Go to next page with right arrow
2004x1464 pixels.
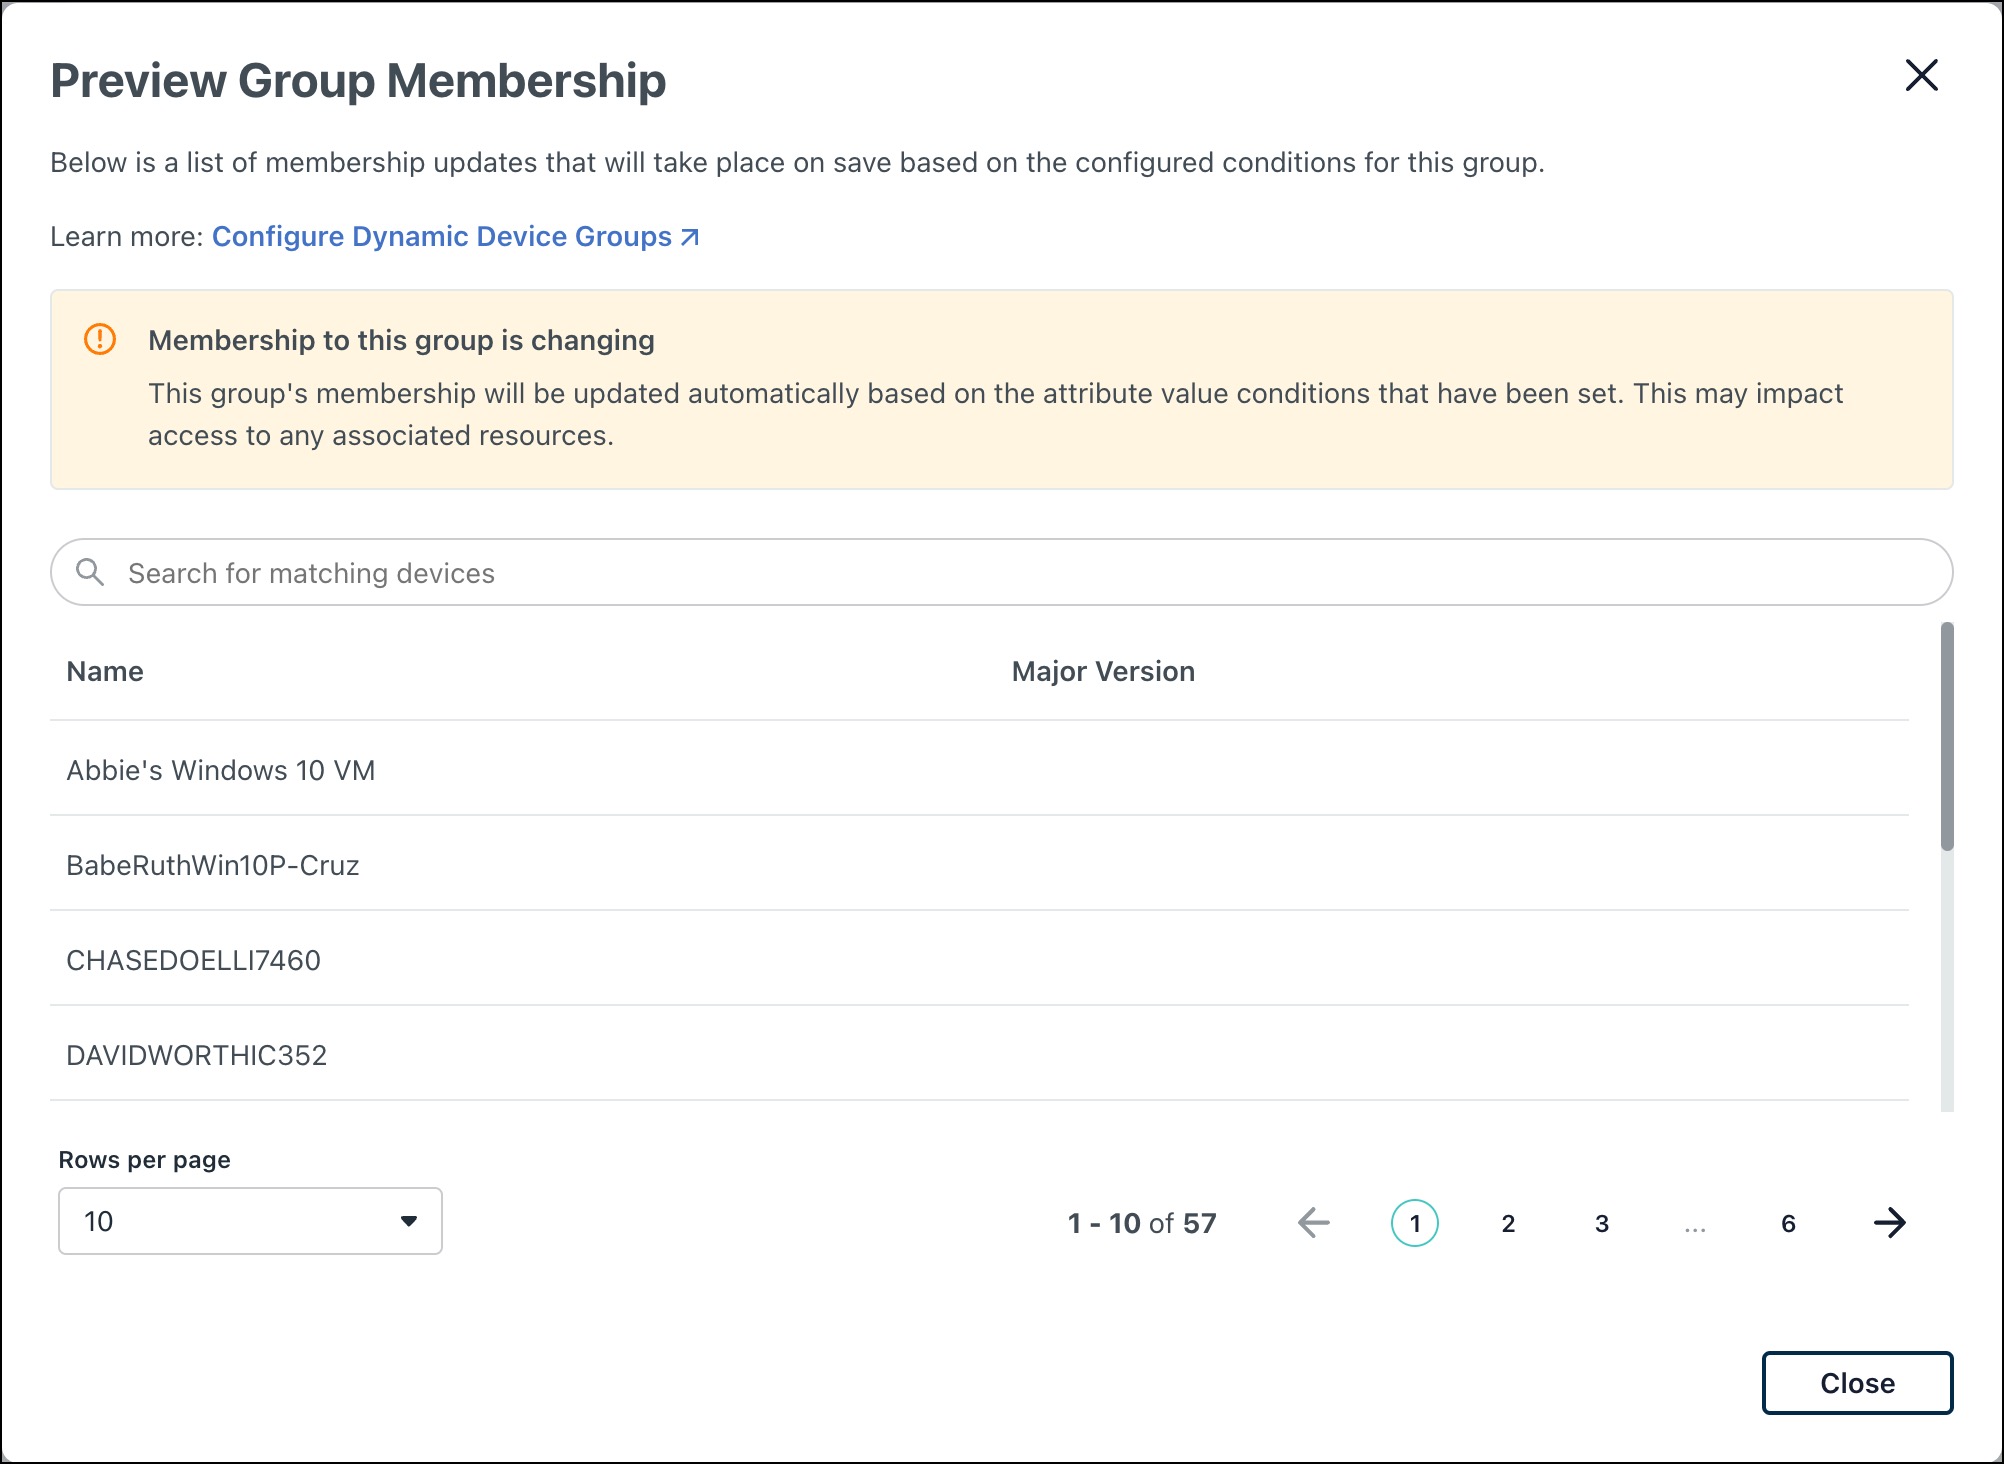[x=1889, y=1222]
